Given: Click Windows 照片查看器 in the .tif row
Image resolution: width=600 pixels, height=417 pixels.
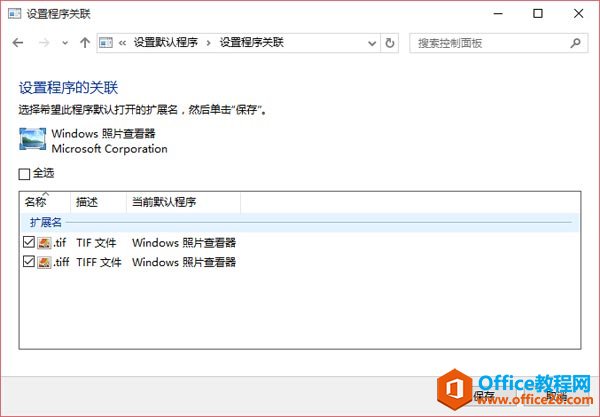Looking at the screenshot, I should pos(184,243).
